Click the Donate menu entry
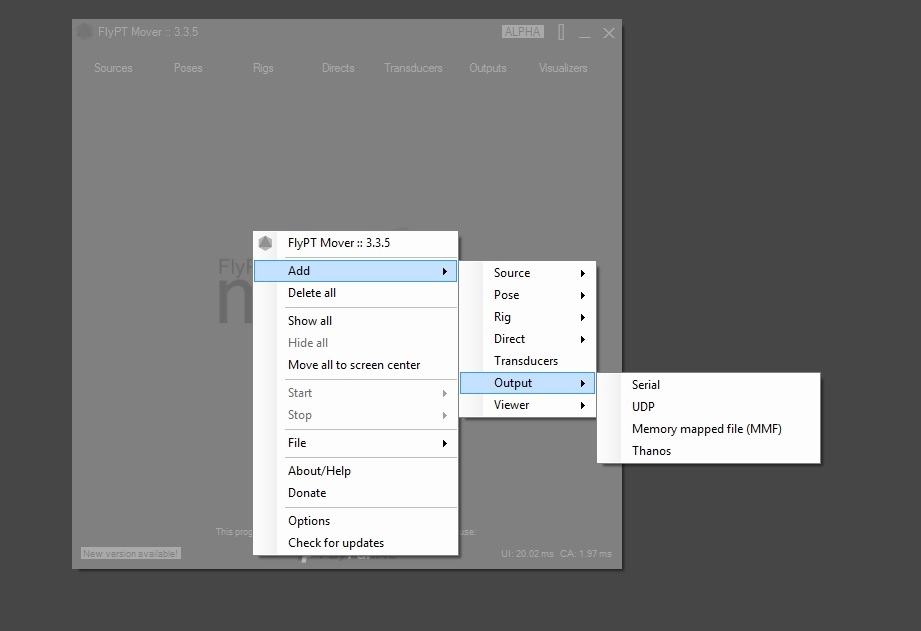Viewport: 921px width, 631px height. (x=355, y=493)
